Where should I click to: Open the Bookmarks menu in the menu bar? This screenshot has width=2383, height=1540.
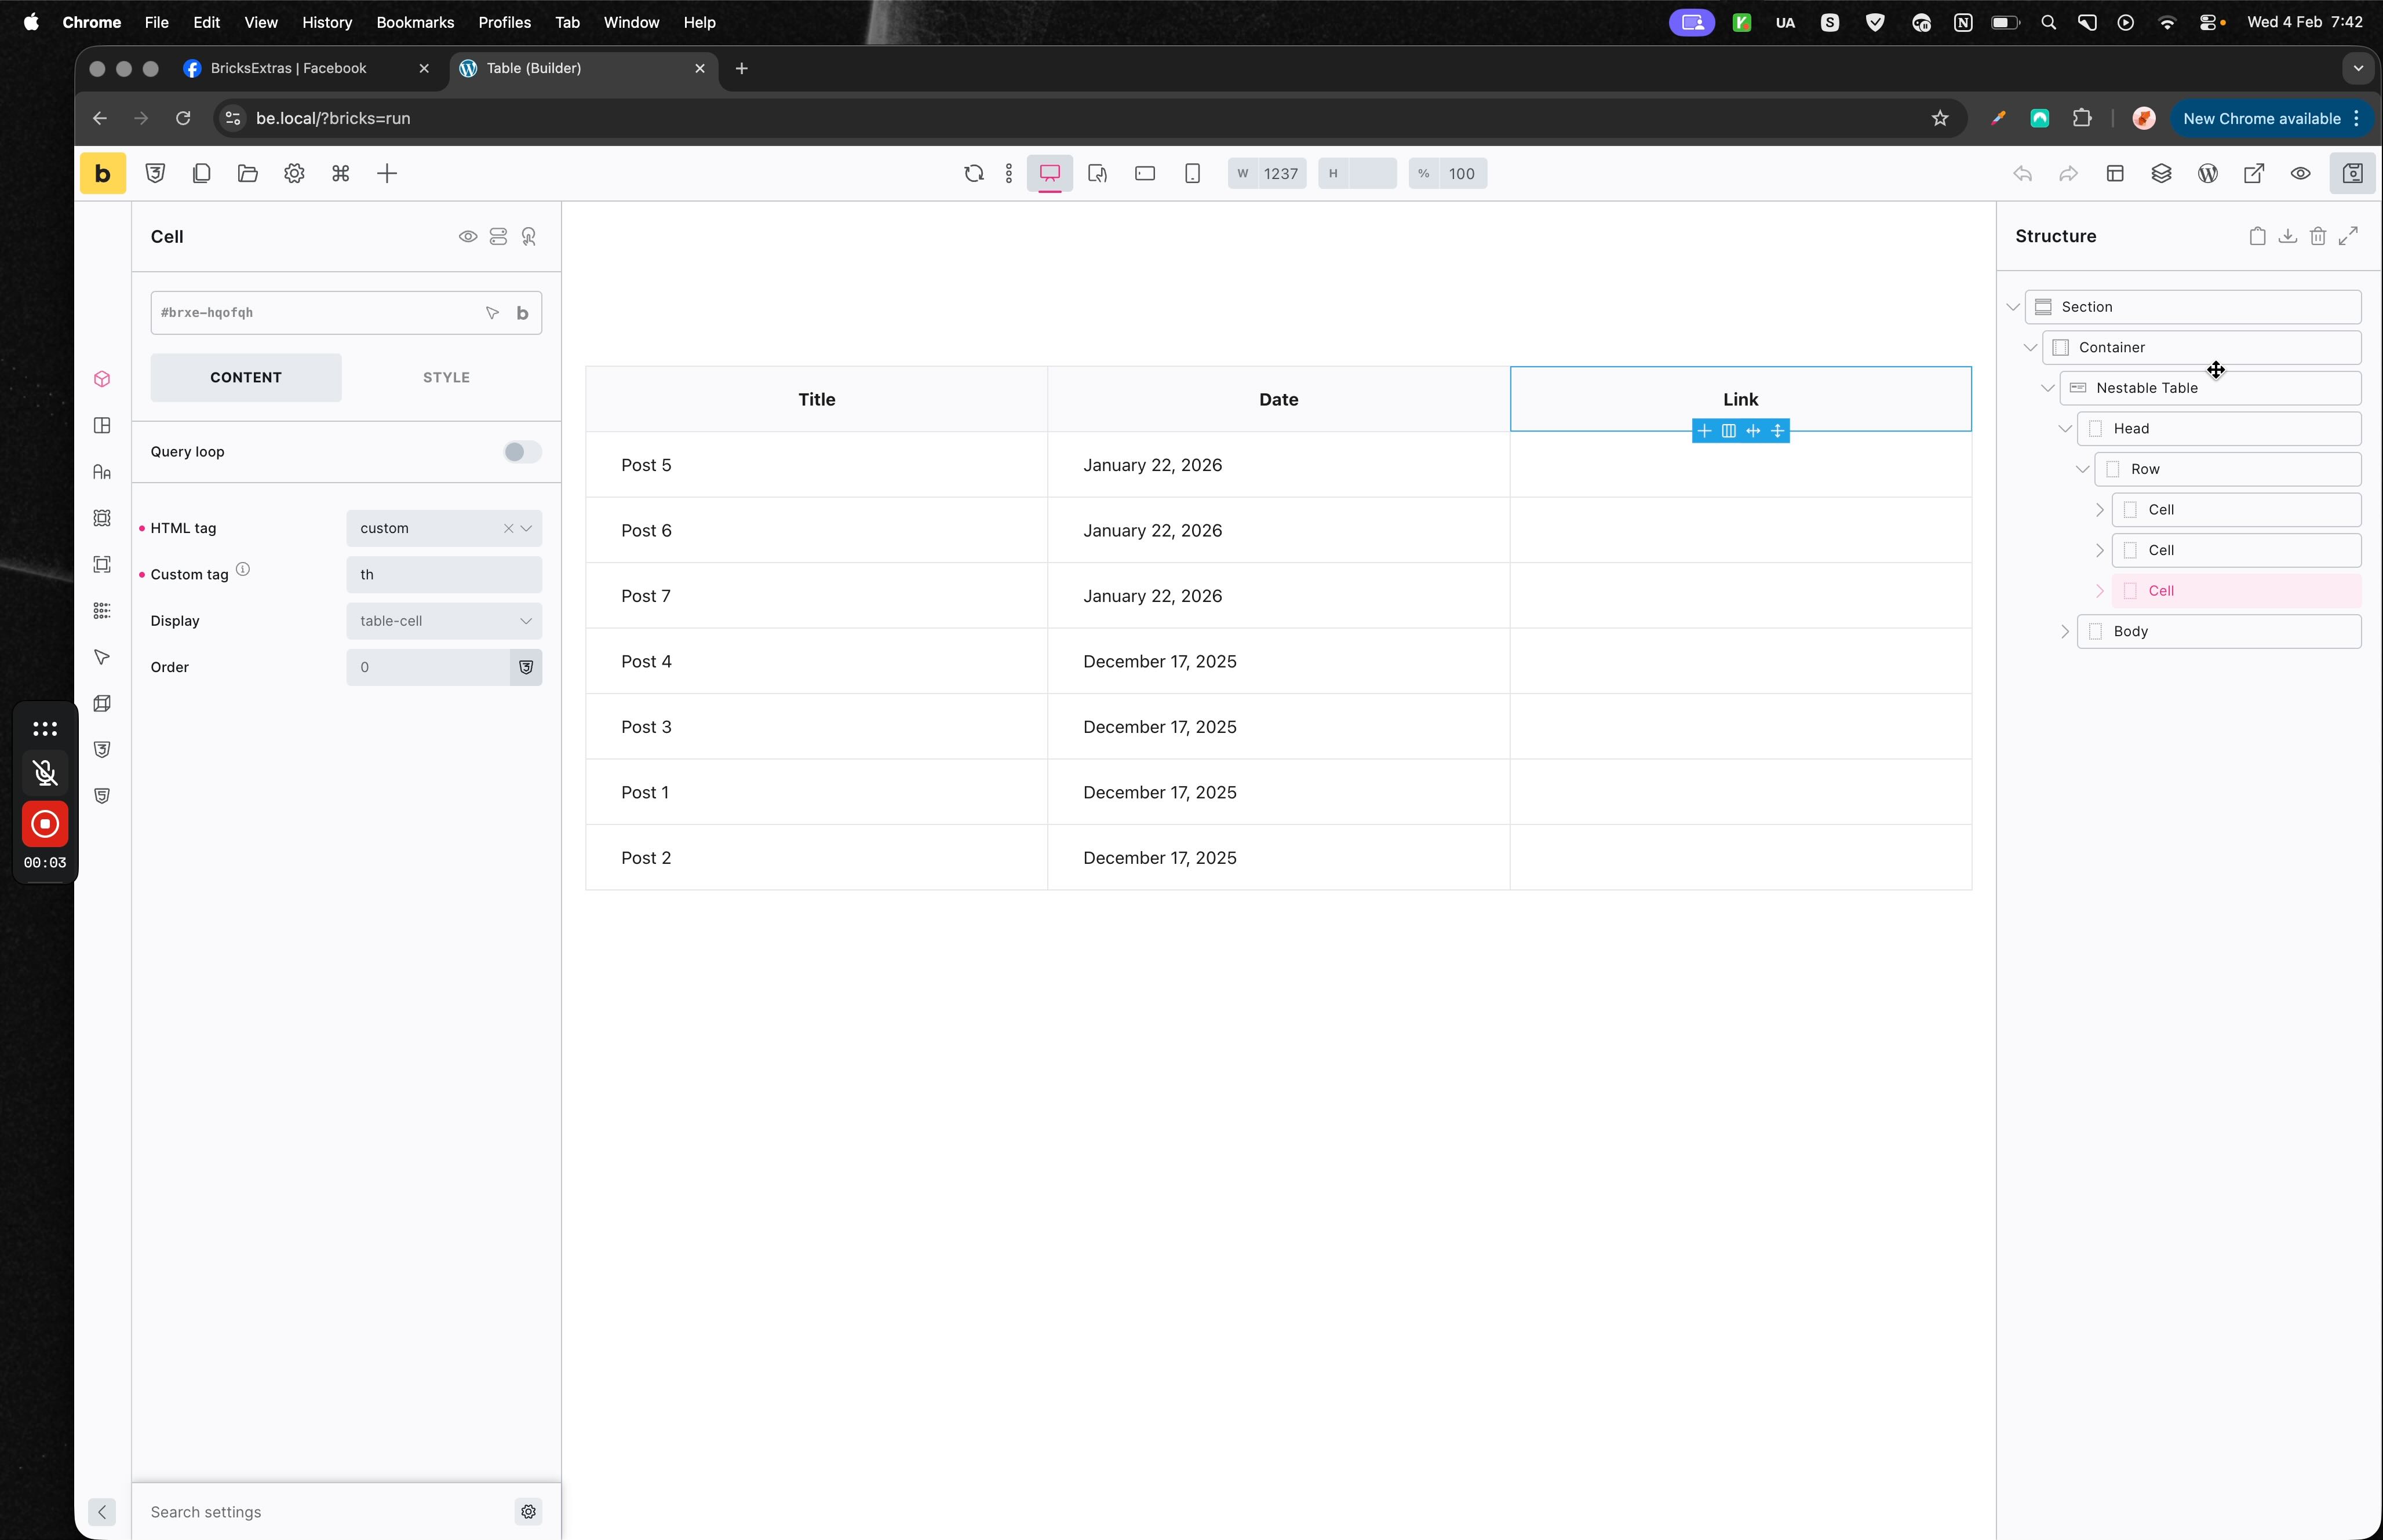415,22
